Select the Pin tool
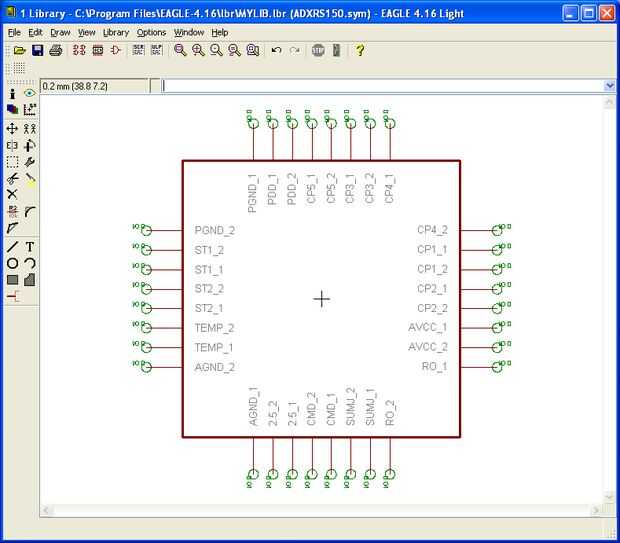The image size is (620, 543). (13, 296)
